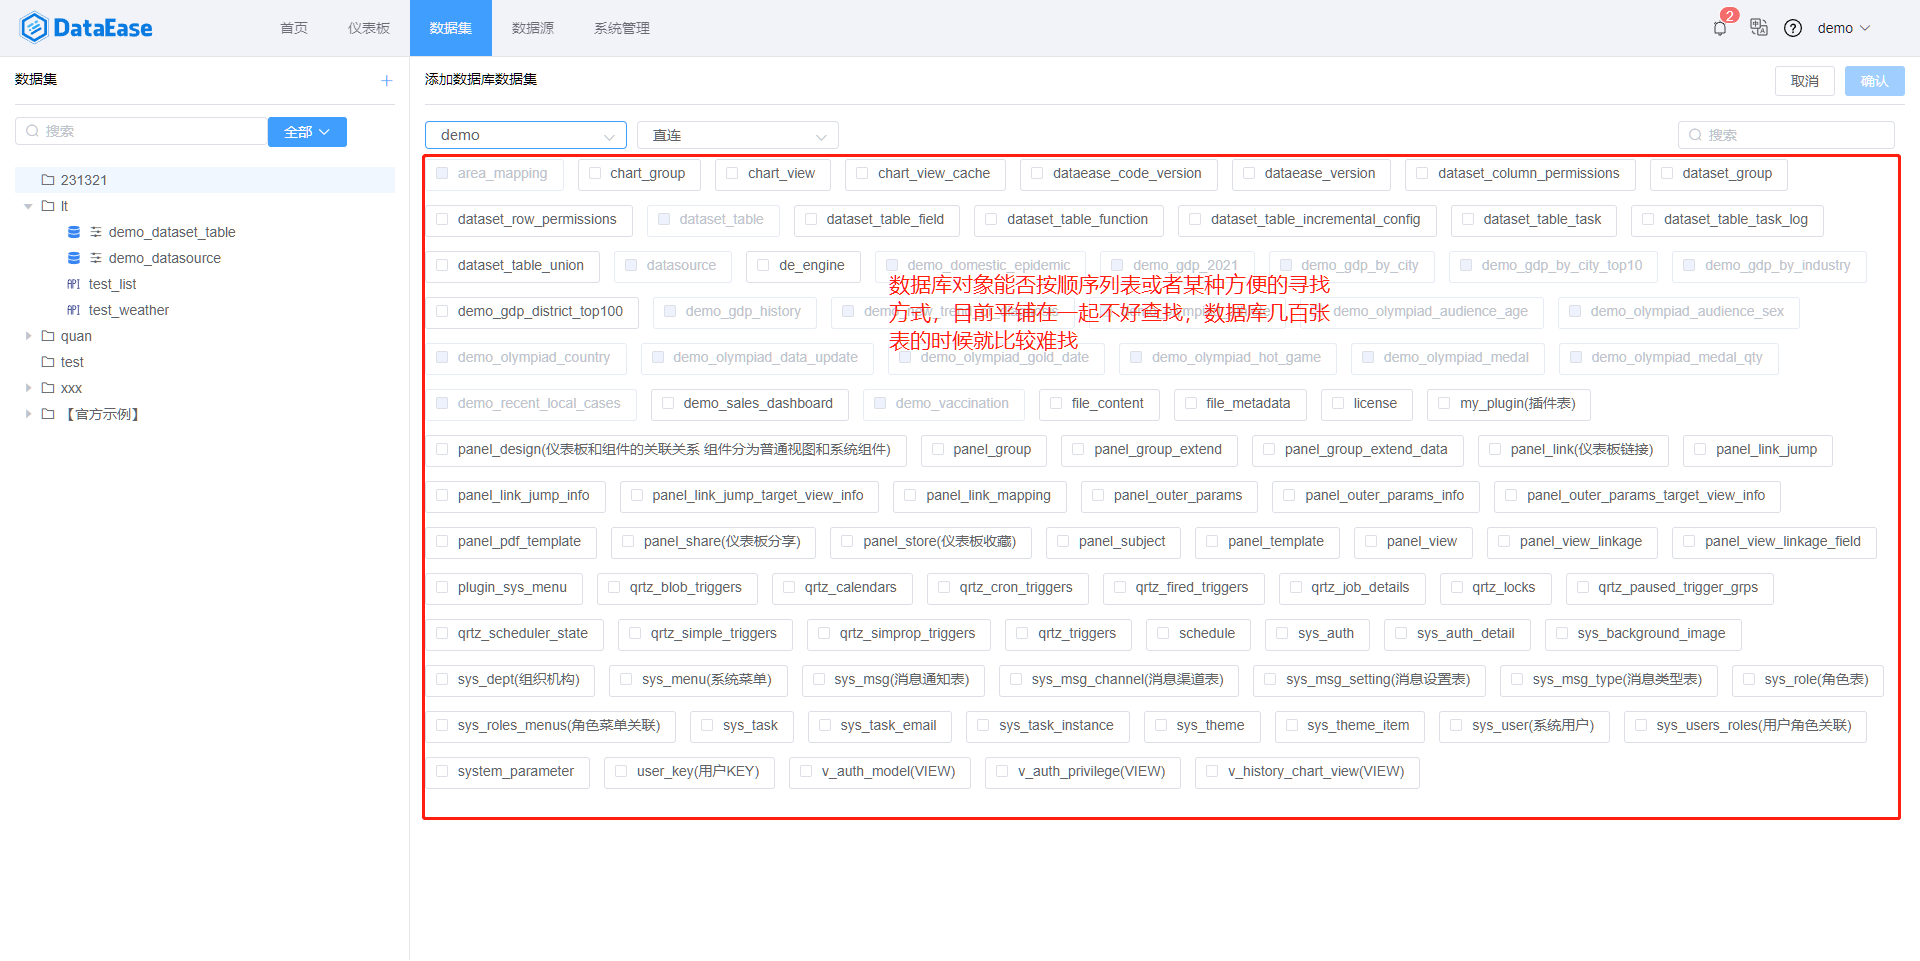Select demo_dataset_table in the tree
Screen dimensions: 1920x961
coord(172,232)
